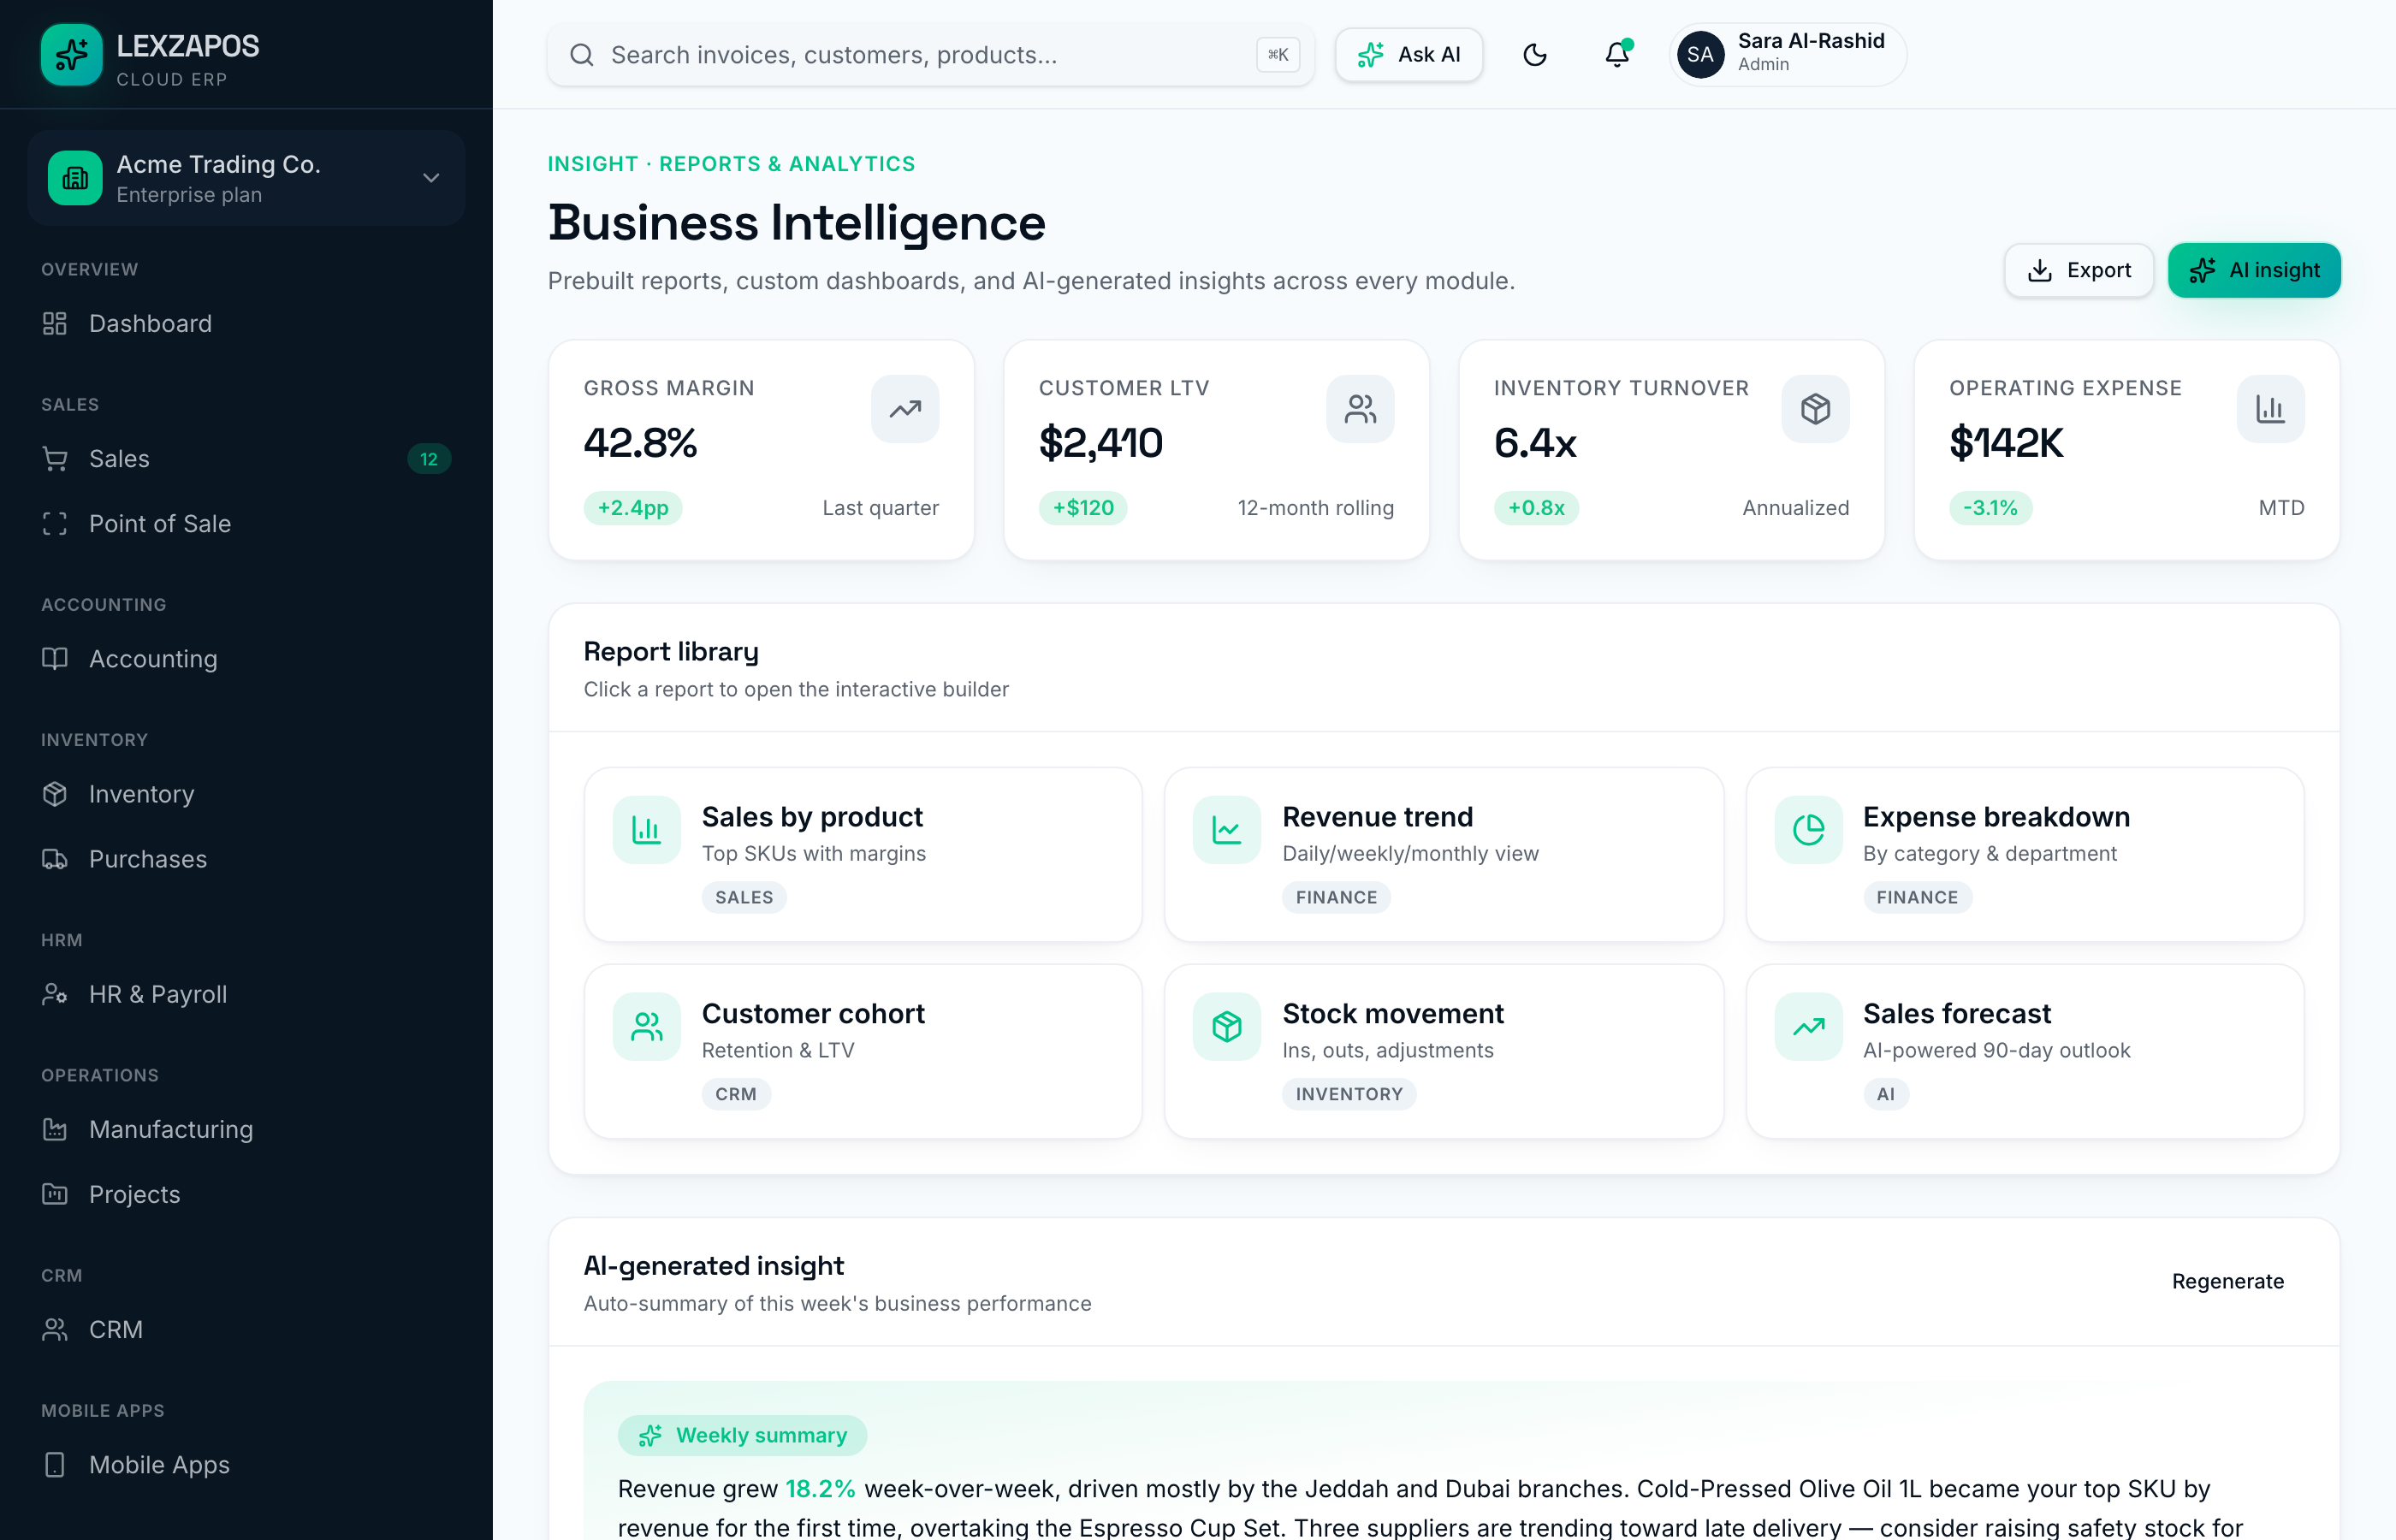Click the magnifying glass search icon
This screenshot has height=1540, width=2396.
coord(582,55)
